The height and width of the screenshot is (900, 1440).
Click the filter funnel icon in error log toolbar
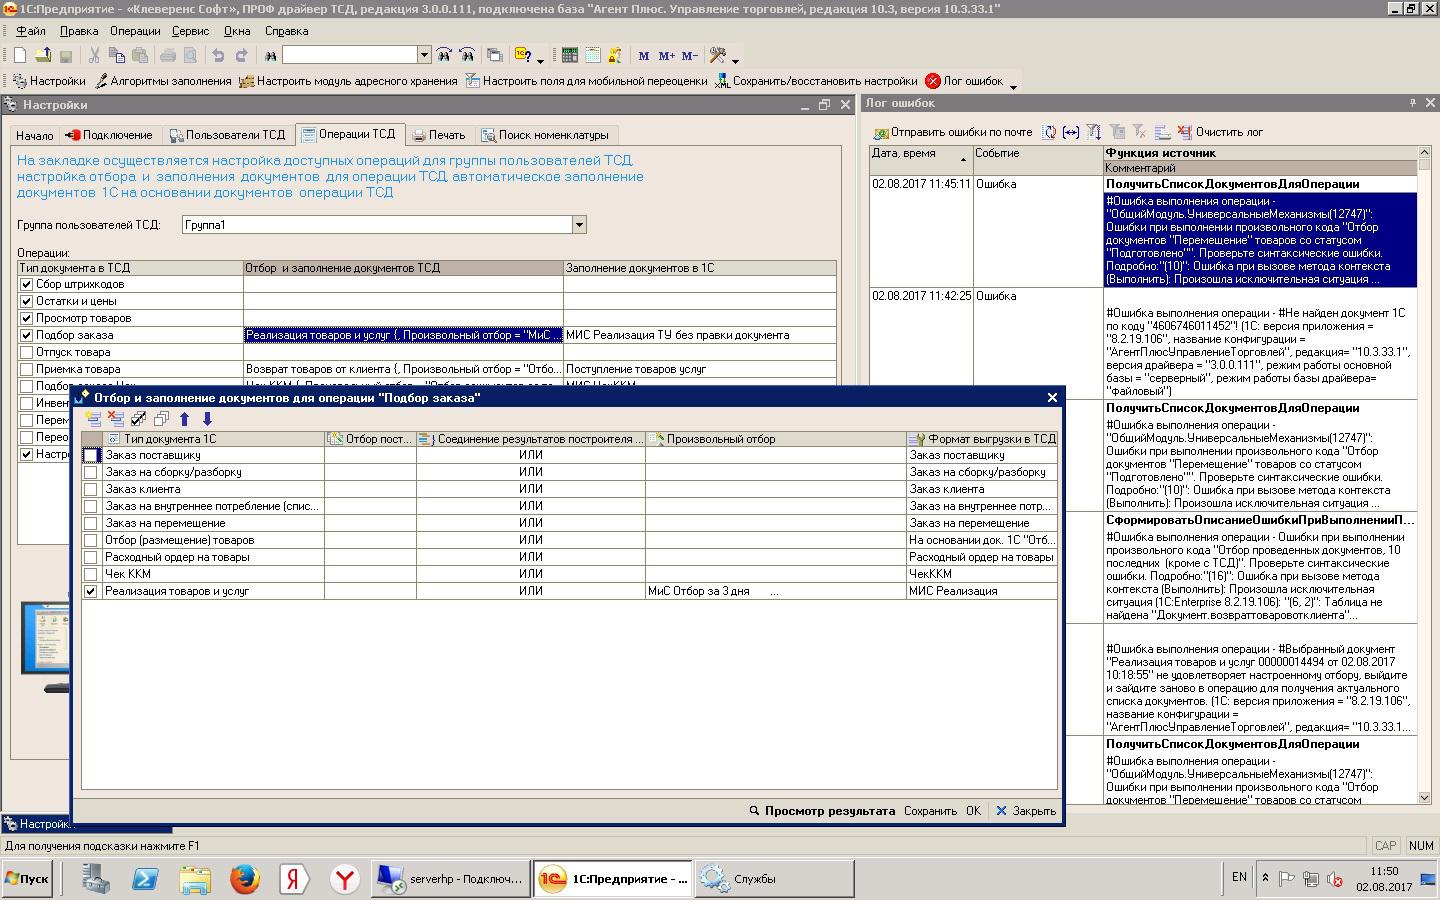click(1094, 132)
